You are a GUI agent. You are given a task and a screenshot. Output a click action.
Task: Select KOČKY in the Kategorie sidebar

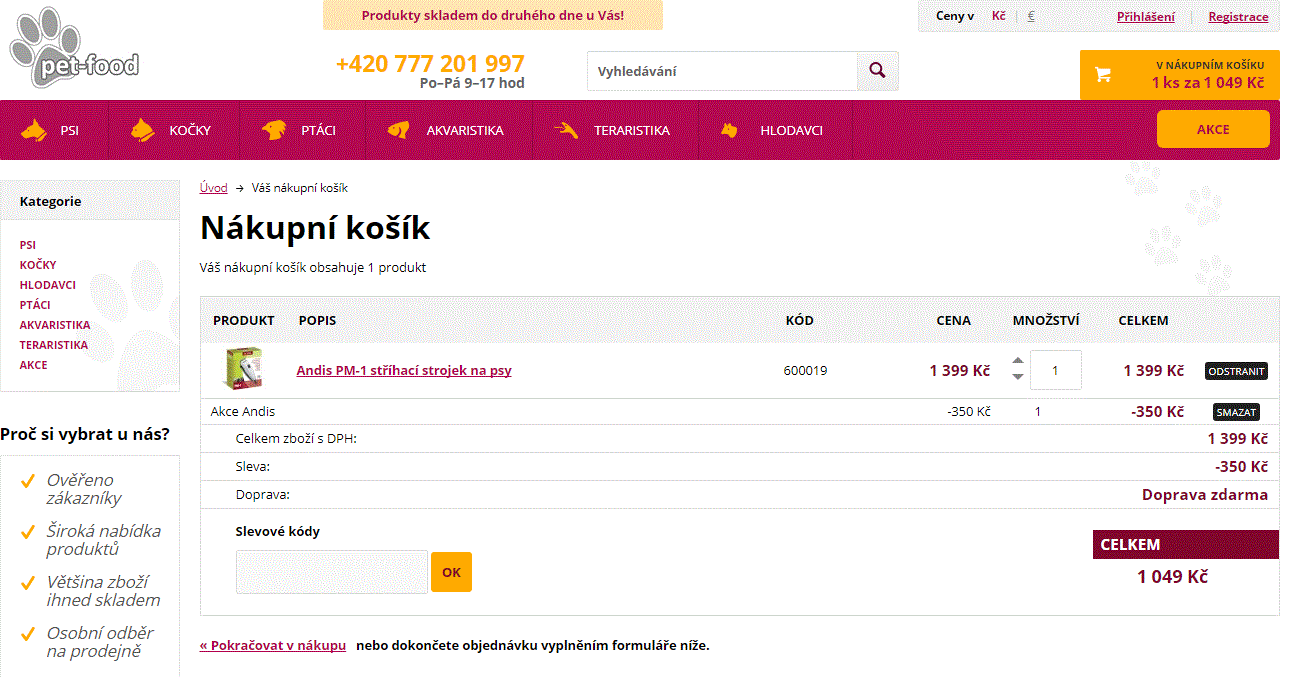38,265
